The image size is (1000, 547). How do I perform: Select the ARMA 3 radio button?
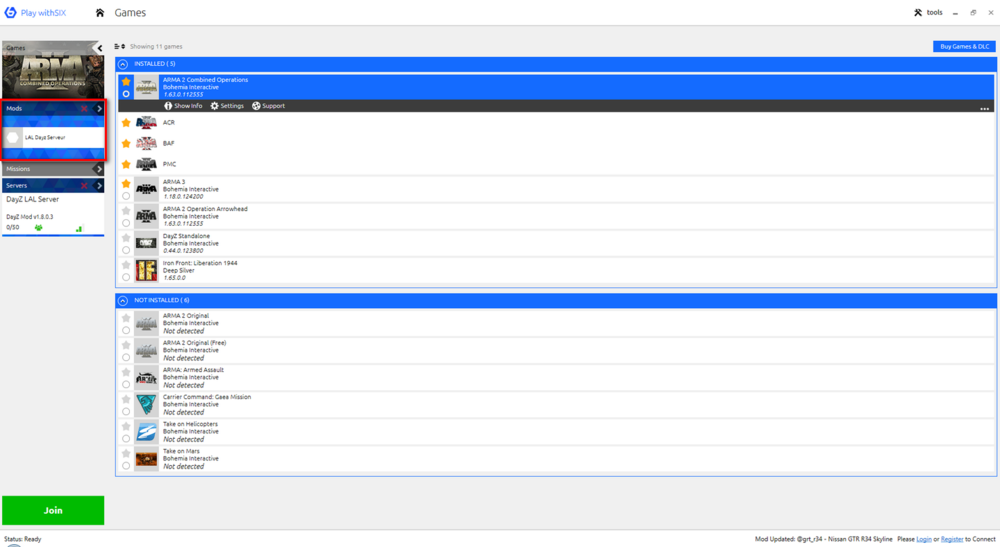(126, 196)
